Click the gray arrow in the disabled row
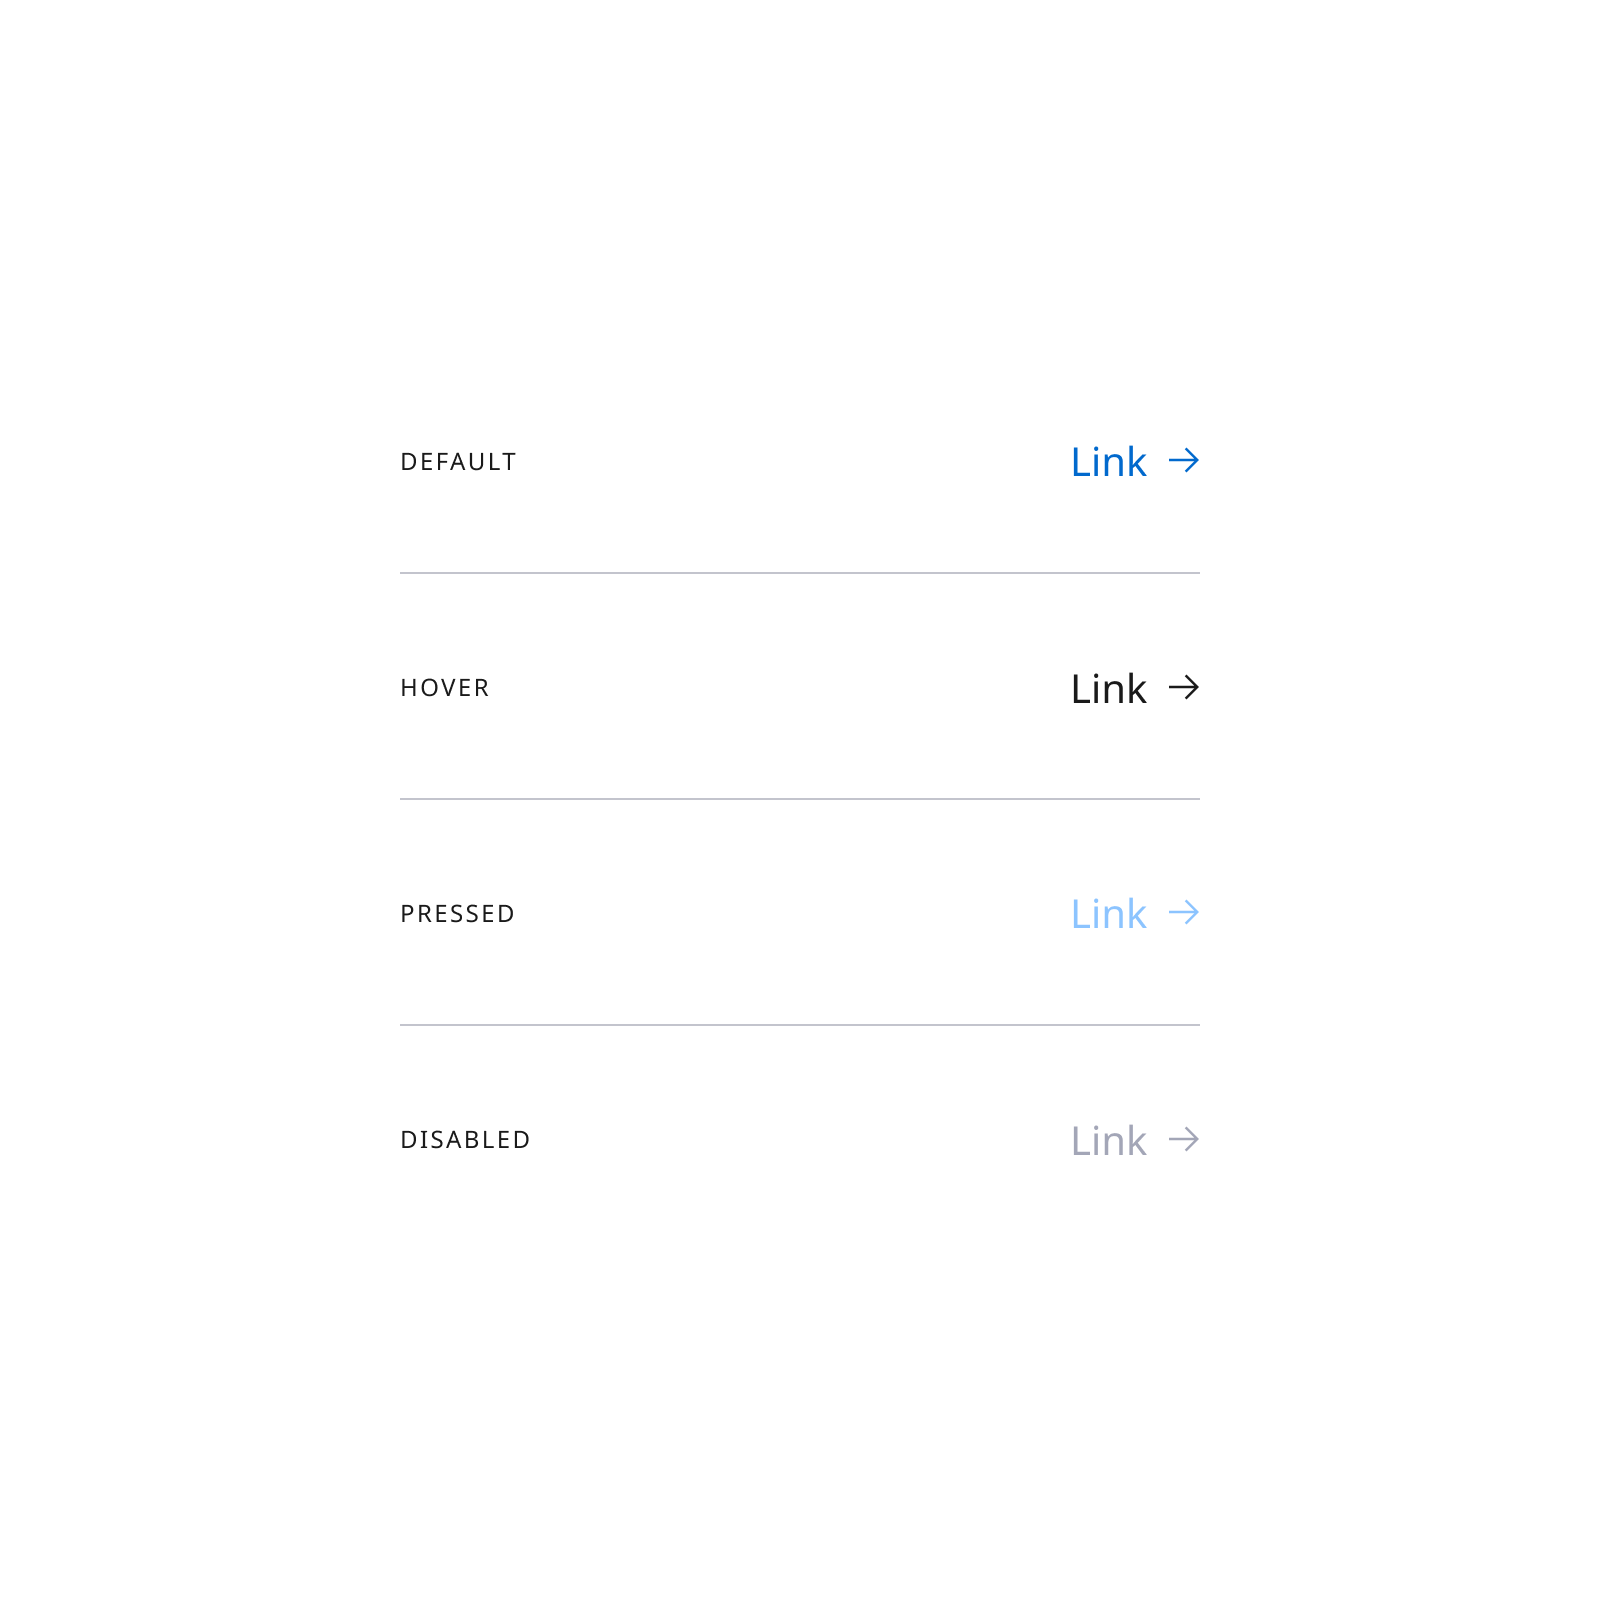Viewport: 1600px width, 1600px height. pos(1184,1139)
